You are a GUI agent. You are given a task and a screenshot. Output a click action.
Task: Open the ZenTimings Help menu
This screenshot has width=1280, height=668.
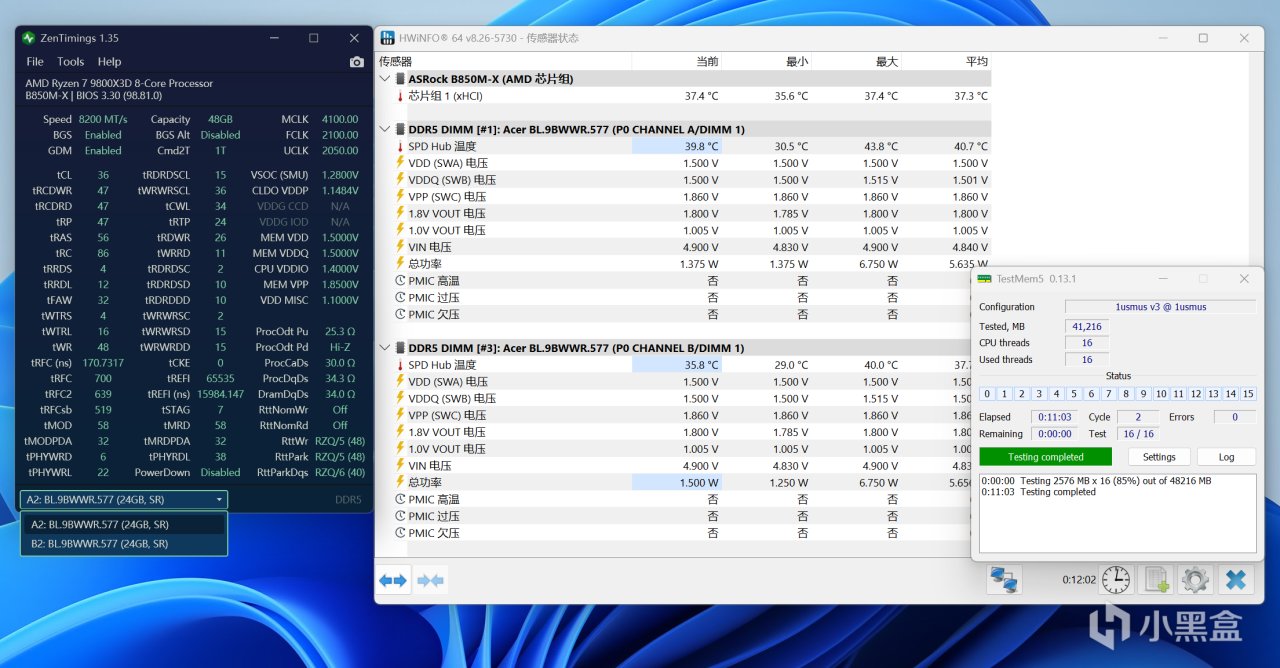(109, 62)
